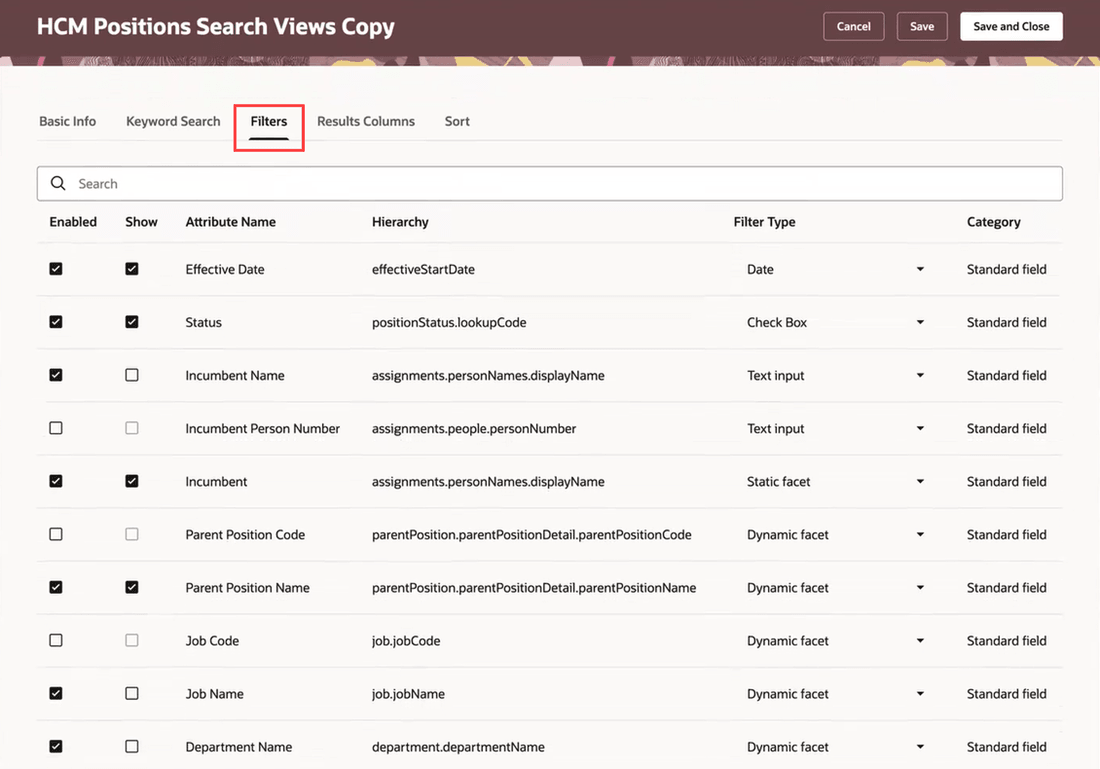Click the Hierarchy column header
Screen dimensions: 1100x769
(400, 222)
